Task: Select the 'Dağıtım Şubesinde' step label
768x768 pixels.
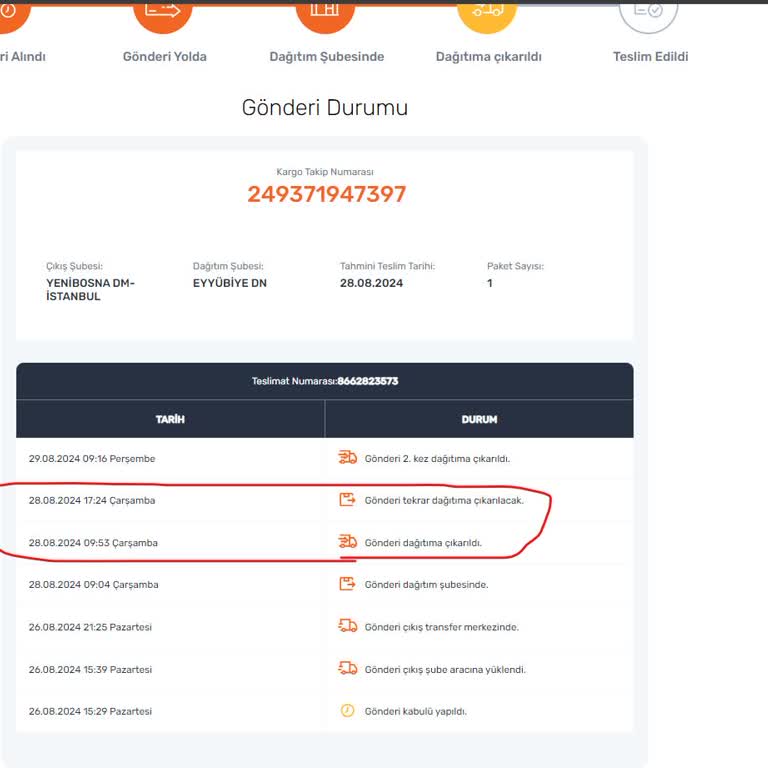Action: click(x=327, y=57)
